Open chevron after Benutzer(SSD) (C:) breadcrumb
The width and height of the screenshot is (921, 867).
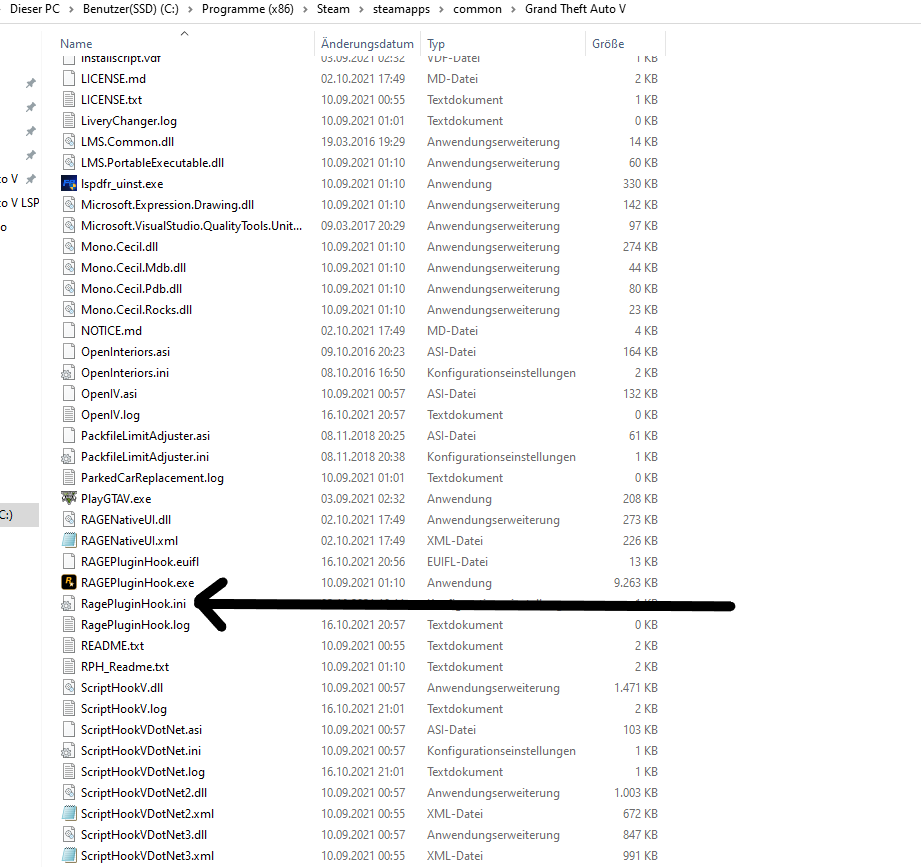click(x=190, y=9)
